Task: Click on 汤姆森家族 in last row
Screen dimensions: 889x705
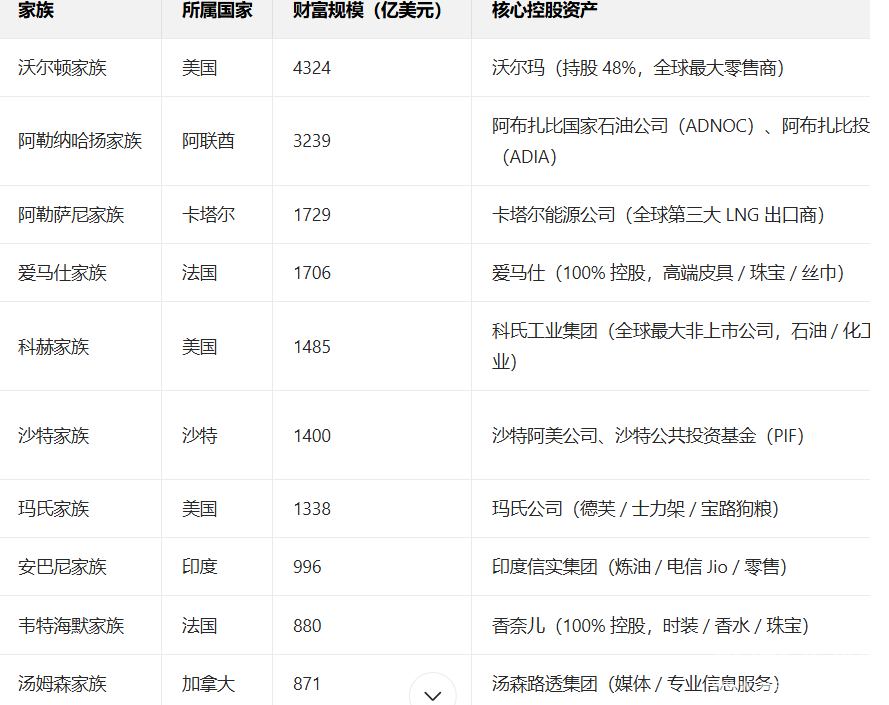Action: tap(62, 684)
